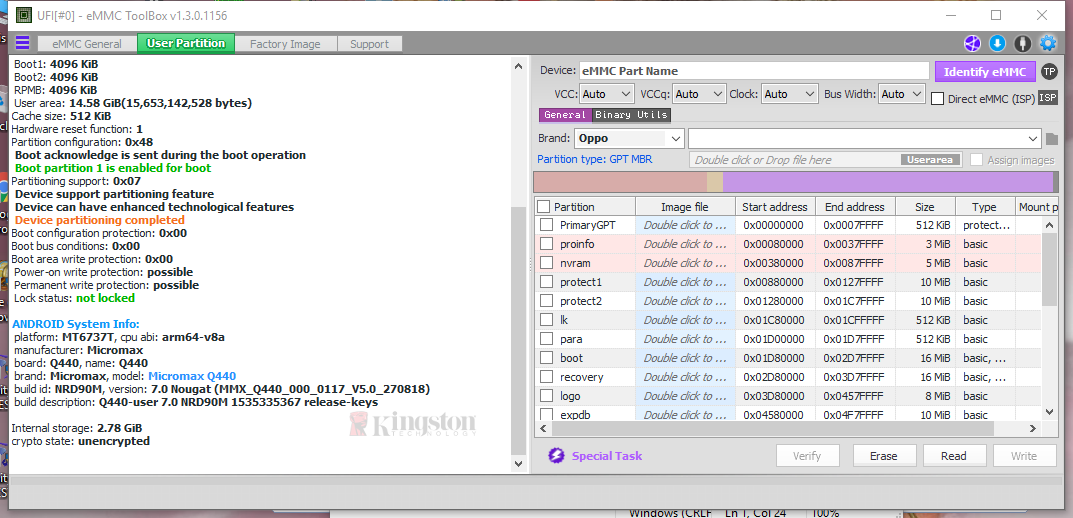Screen dimensions: 1073x518
Task: Check the proinfo partition checkbox
Action: [546, 244]
